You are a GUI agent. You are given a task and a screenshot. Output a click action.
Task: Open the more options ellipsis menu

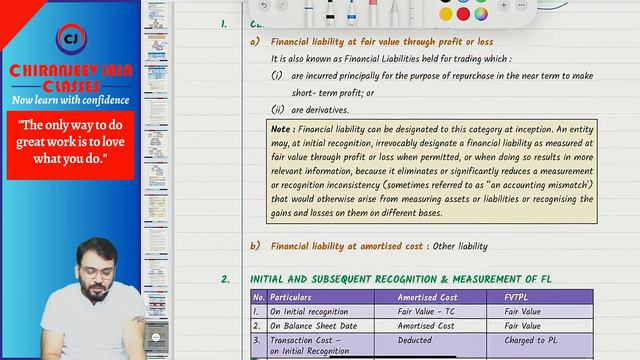[522, 5]
